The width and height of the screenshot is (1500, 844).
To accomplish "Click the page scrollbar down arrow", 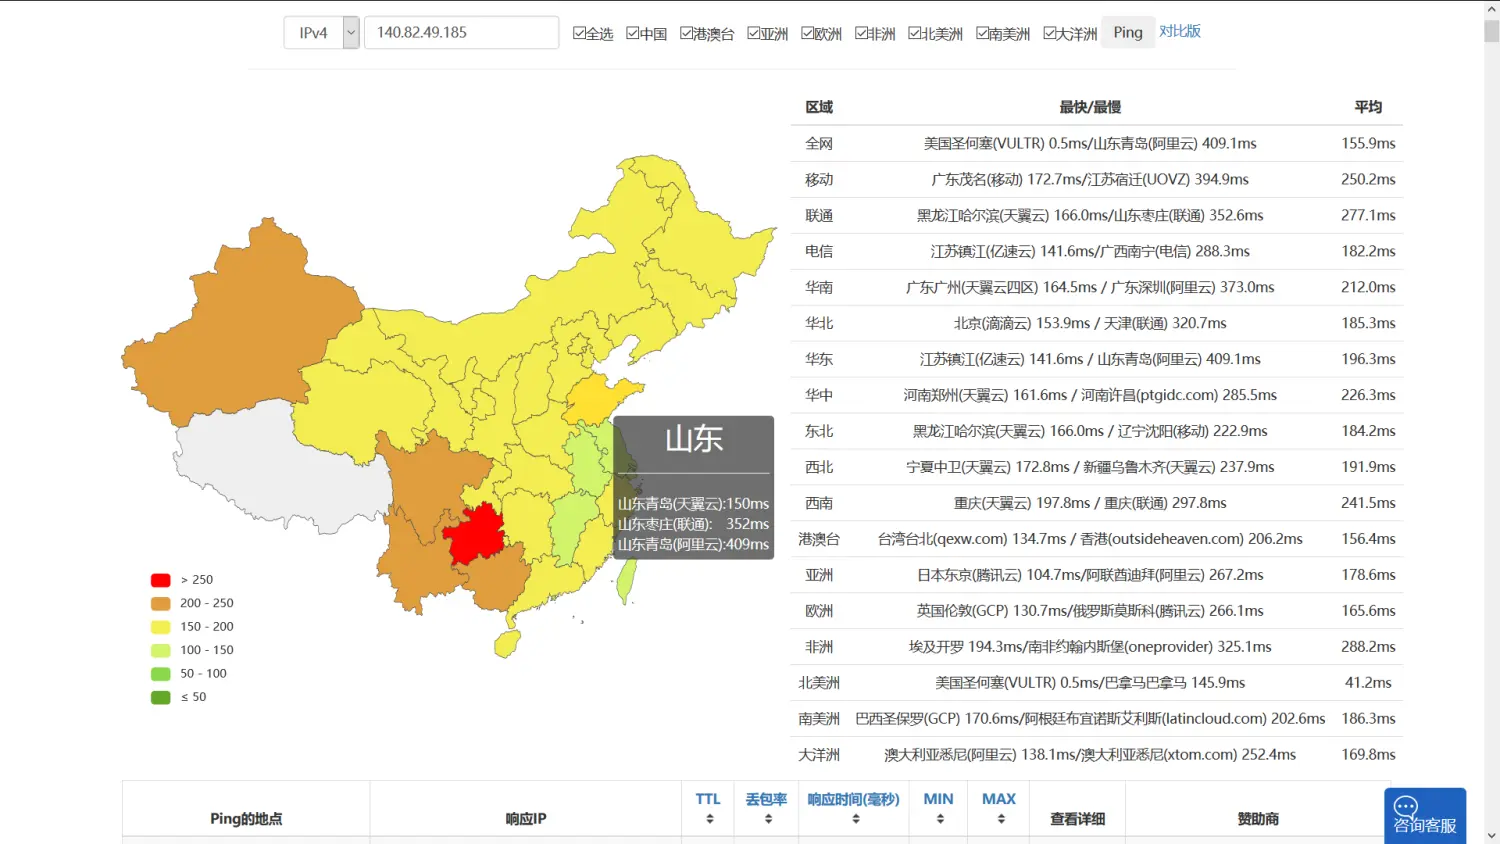I will click(x=1491, y=835).
